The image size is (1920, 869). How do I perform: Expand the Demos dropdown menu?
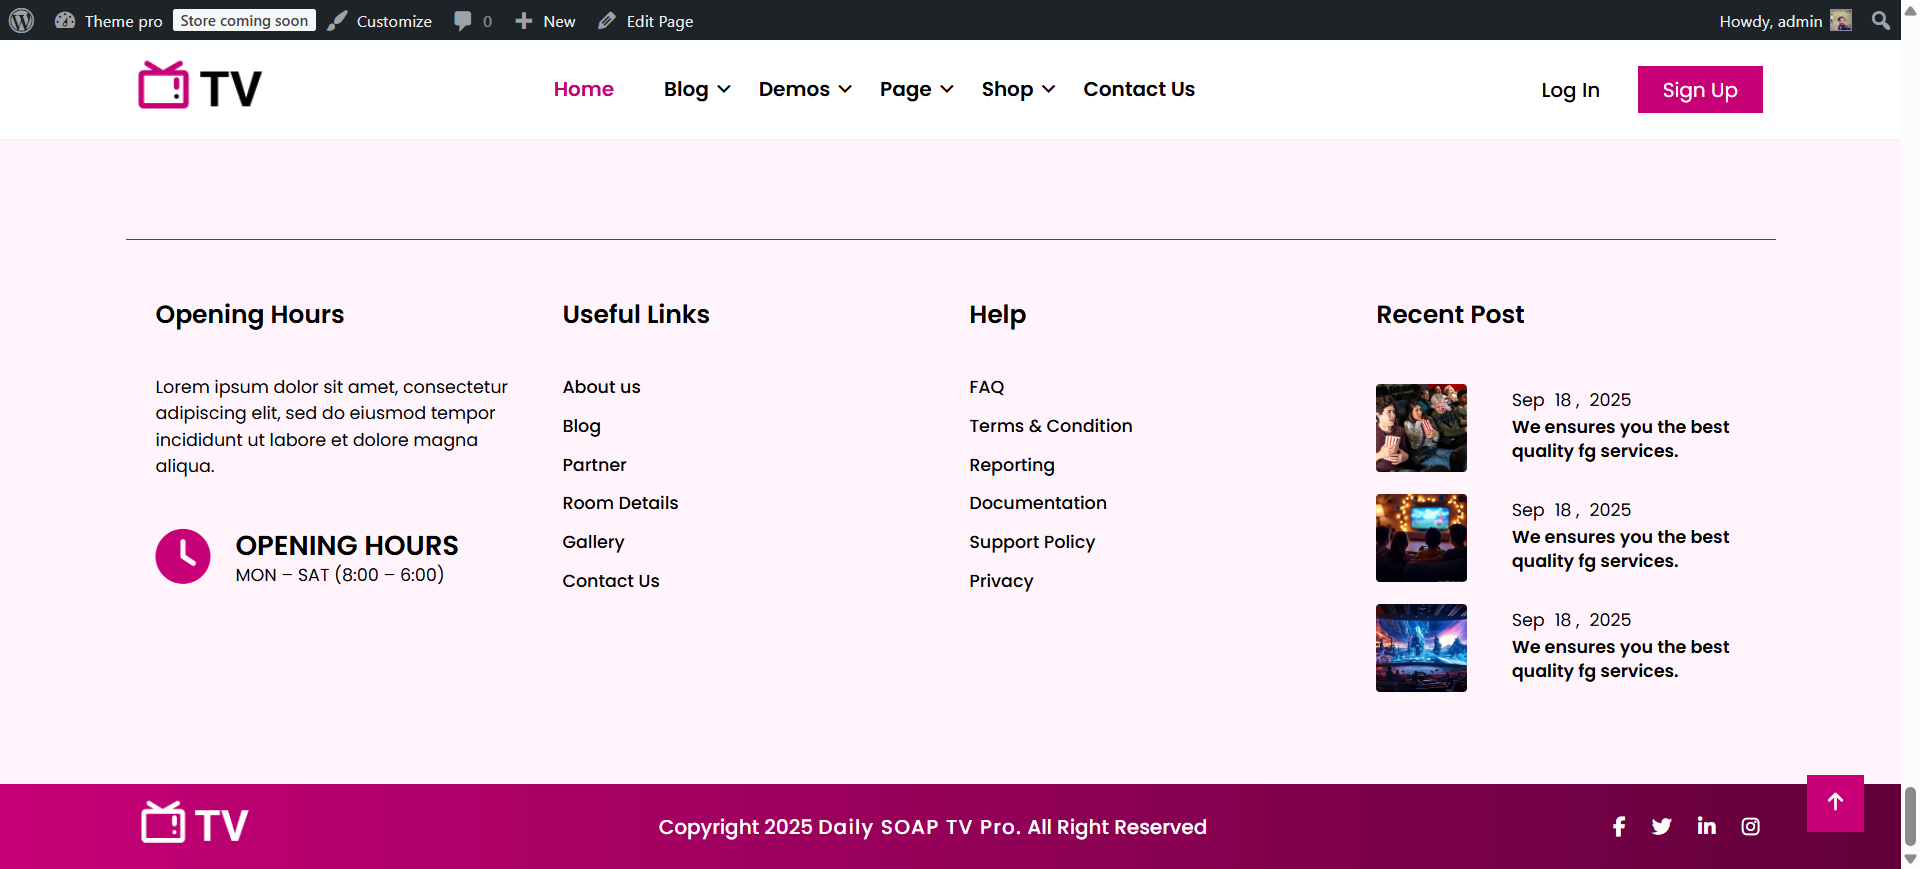point(804,89)
